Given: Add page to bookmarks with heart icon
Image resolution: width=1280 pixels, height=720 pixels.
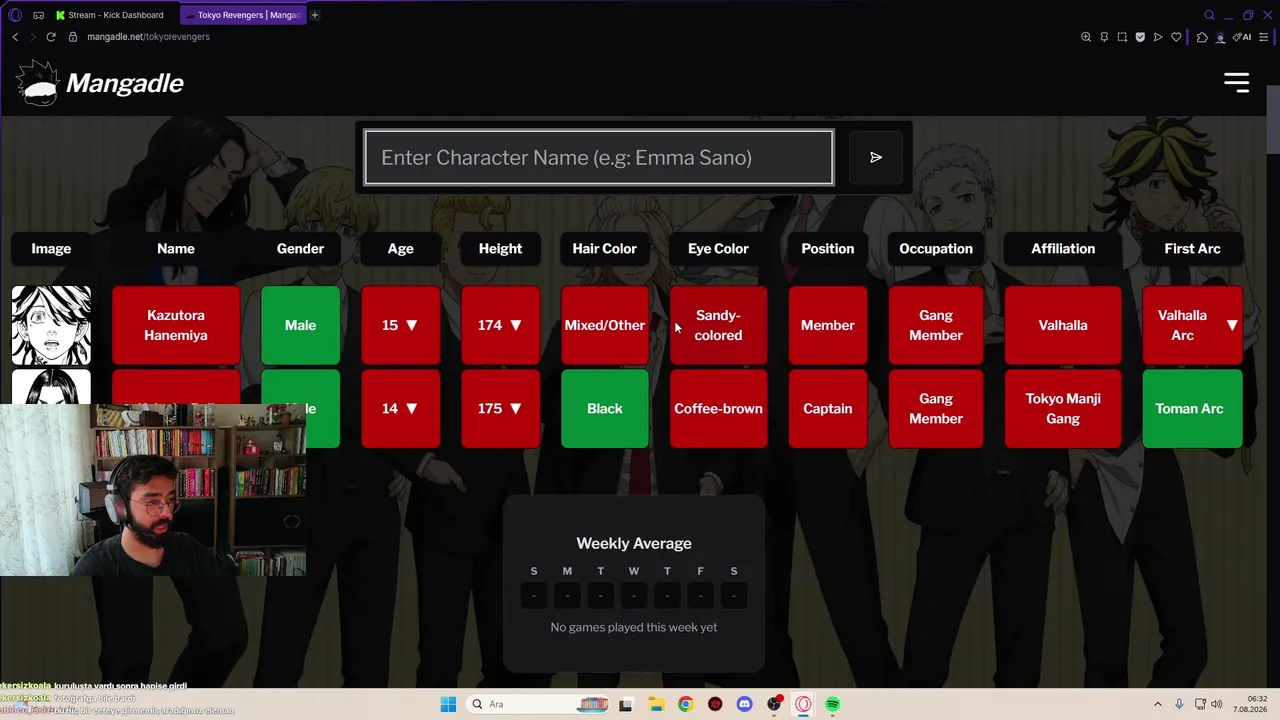Looking at the screenshot, I should click(x=1176, y=37).
